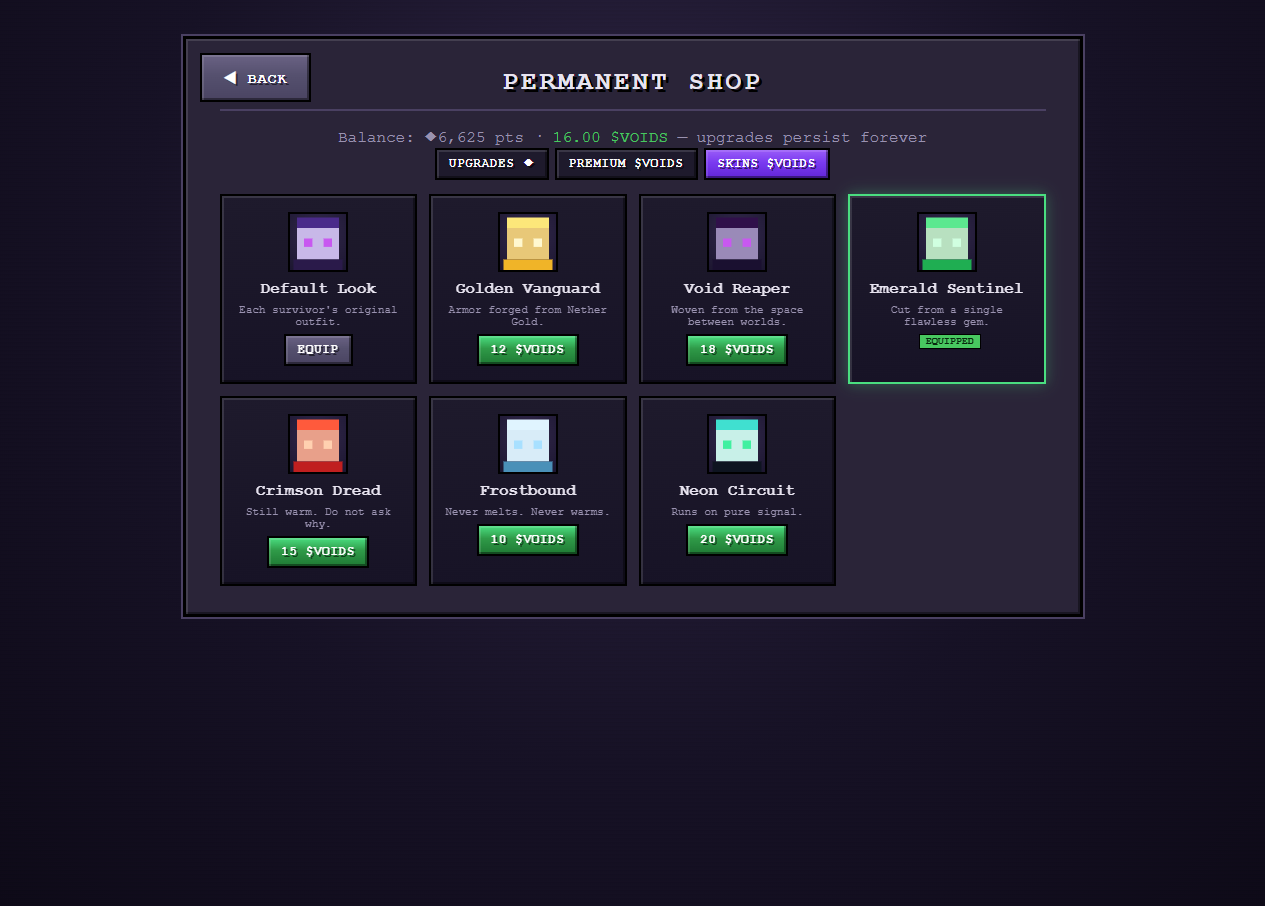Open the Premium $VOIDS tab
Screen dimensions: 1265x906
tap(626, 164)
